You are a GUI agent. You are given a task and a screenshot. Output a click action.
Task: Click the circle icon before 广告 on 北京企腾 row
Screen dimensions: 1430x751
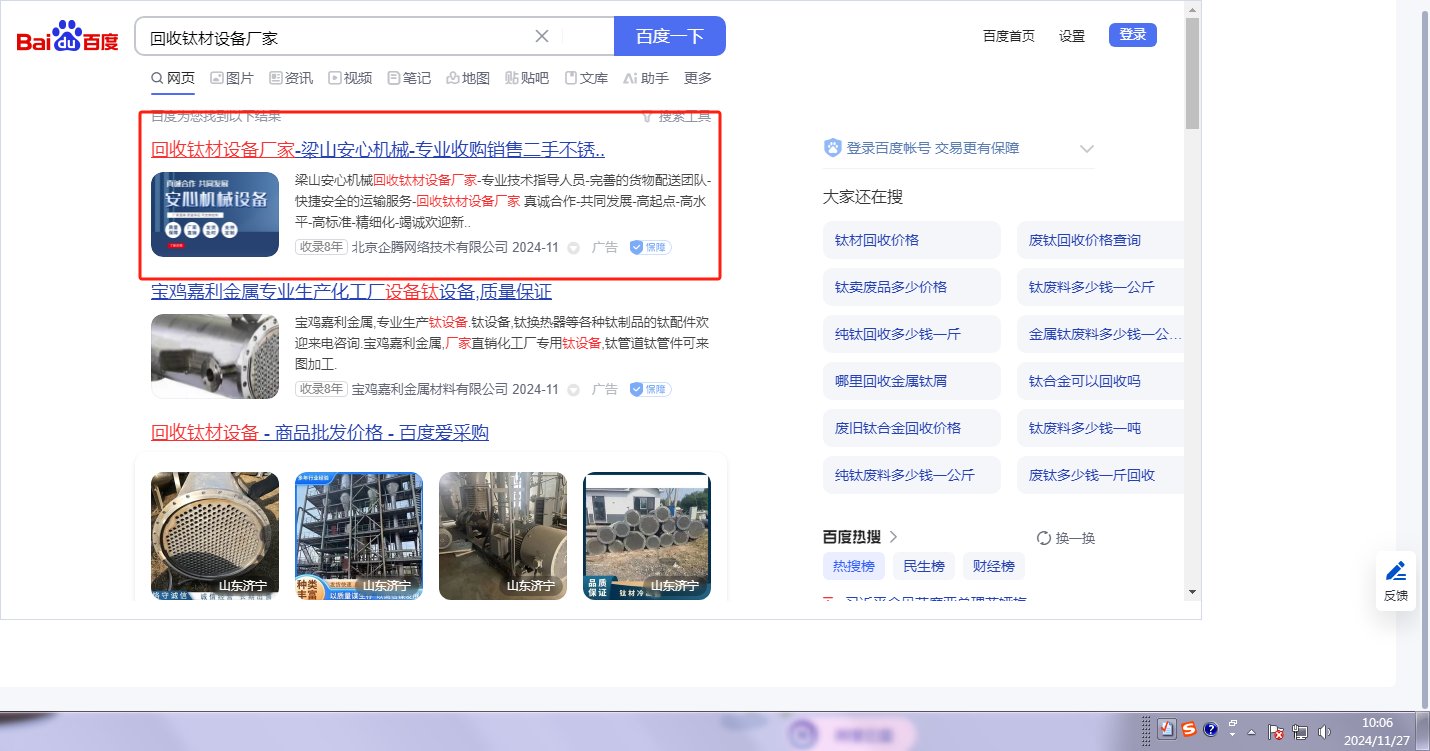tap(573, 248)
